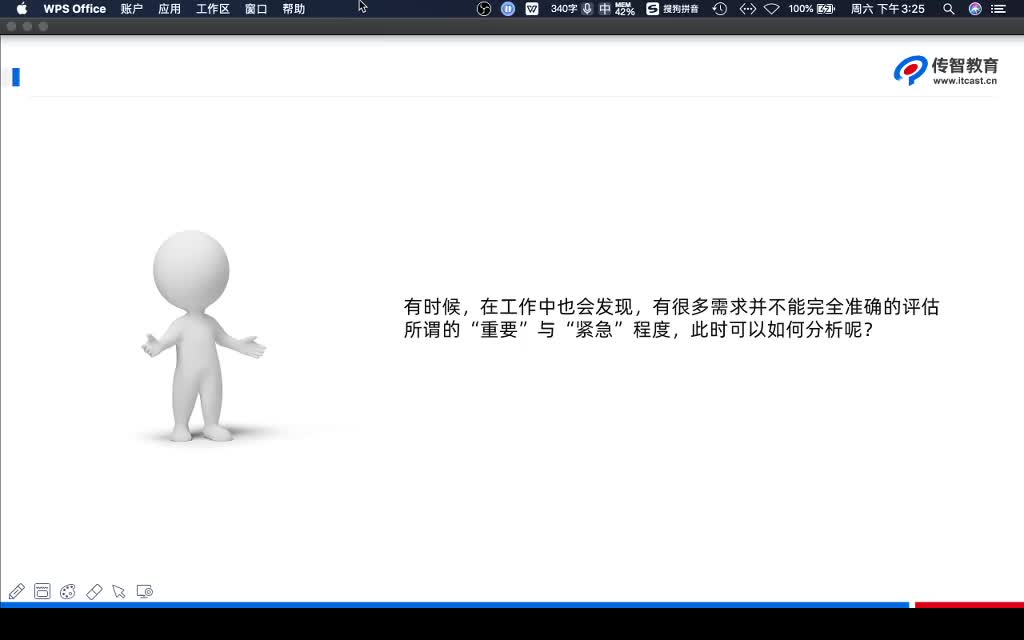1024x640 pixels.
Task: Click the slide text mentioning 重要 and 紧急
Action: click(x=671, y=318)
